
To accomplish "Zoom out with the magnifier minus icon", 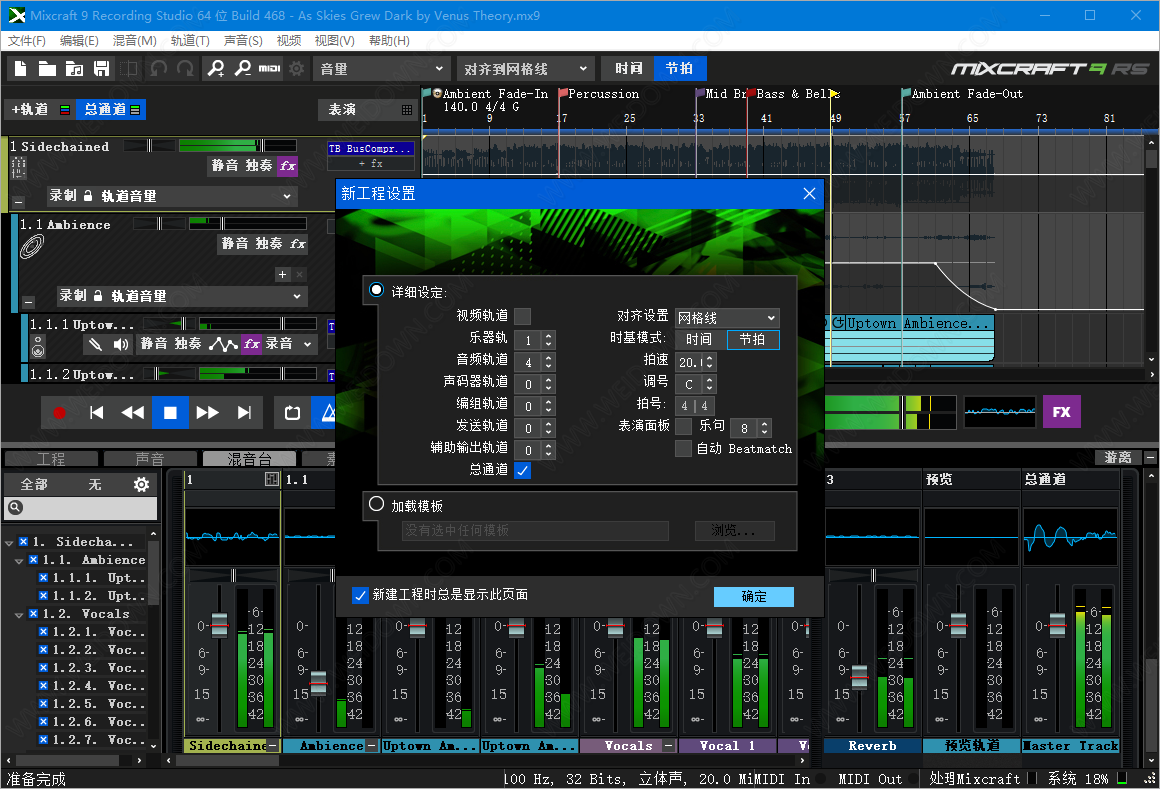I will pyautogui.click(x=243, y=69).
